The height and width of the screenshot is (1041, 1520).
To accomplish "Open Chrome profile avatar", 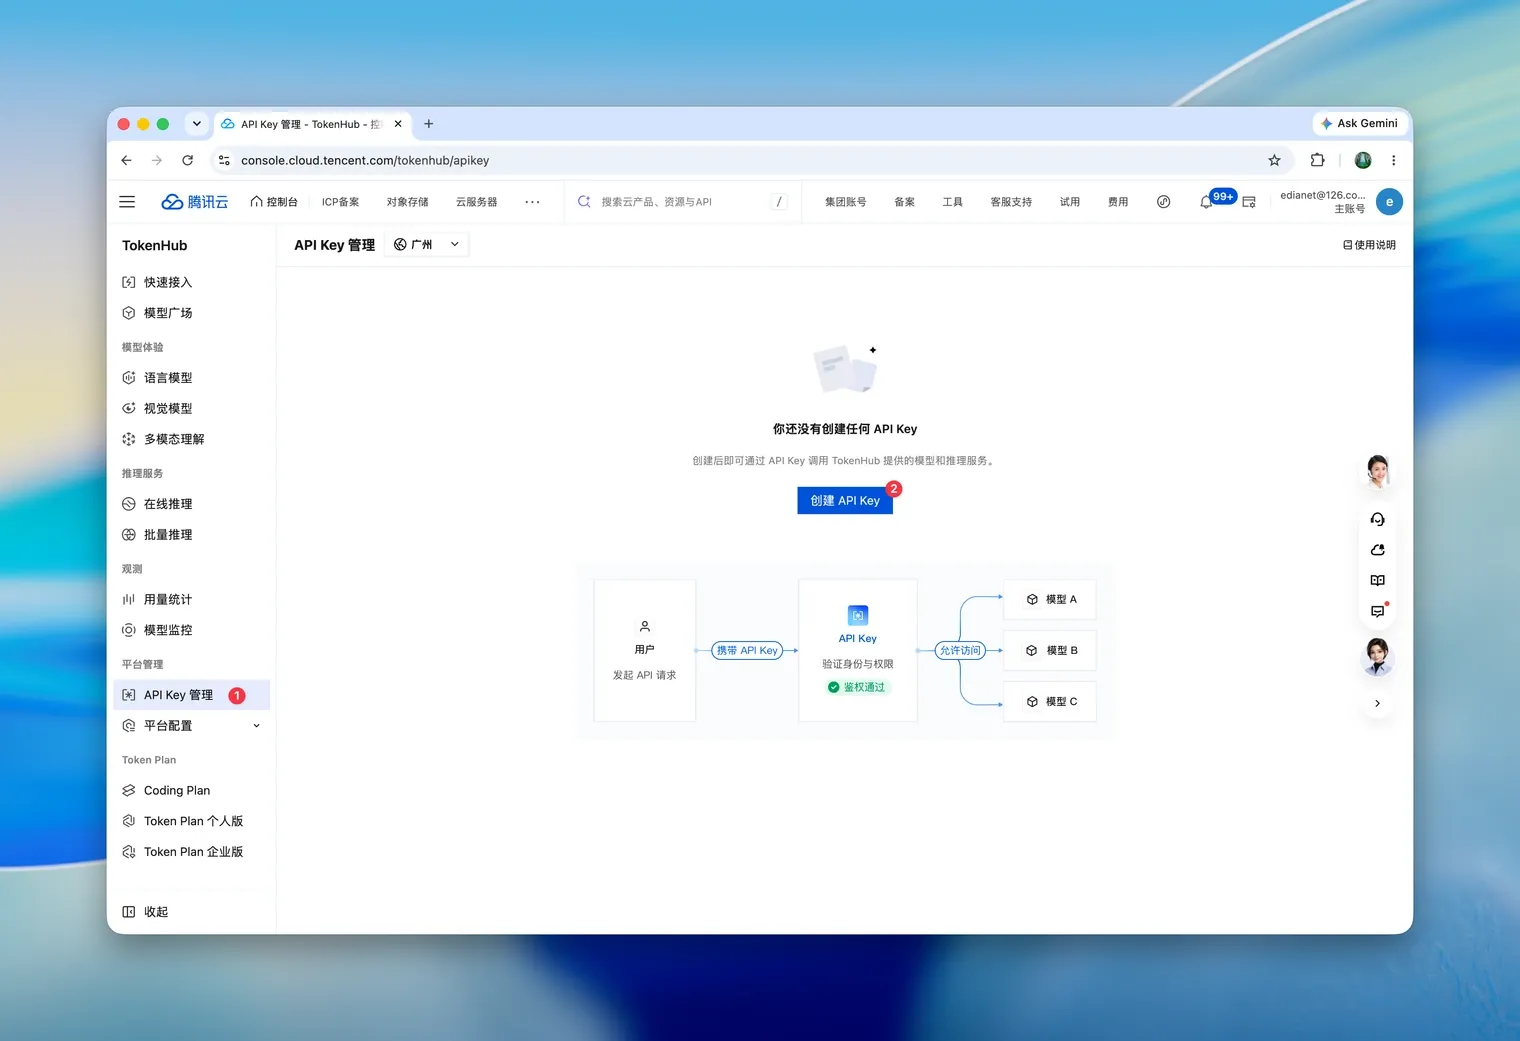I will click(x=1363, y=160).
